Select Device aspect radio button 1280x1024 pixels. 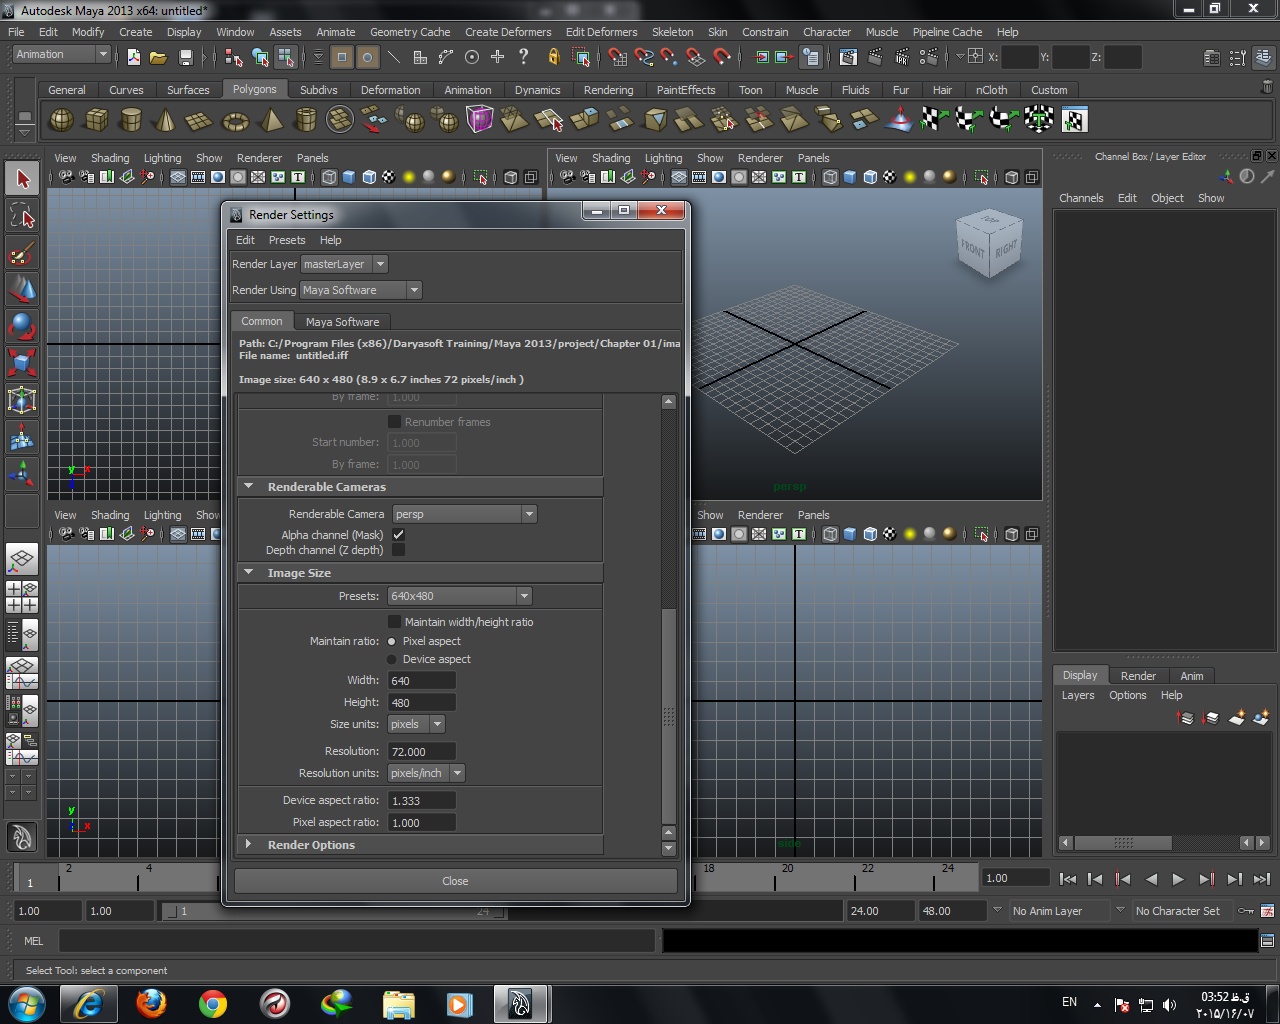[x=391, y=659]
